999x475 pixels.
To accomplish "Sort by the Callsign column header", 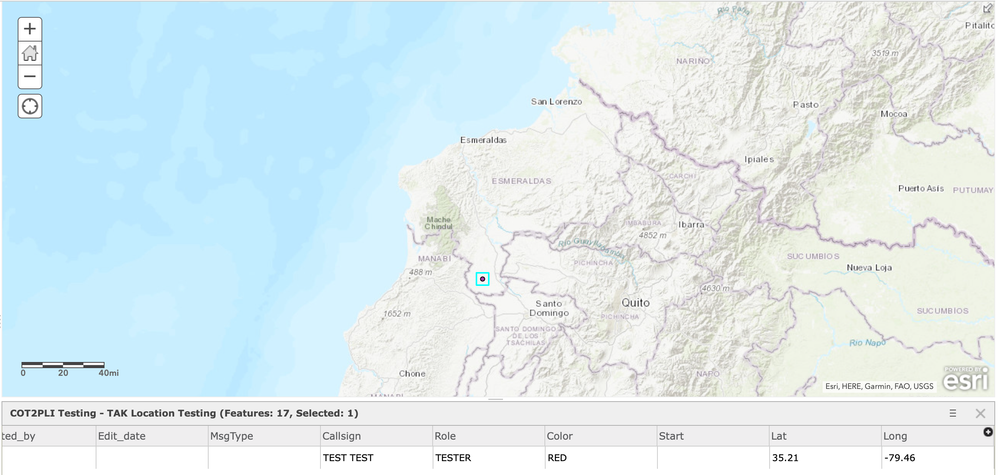I will pos(377,436).
